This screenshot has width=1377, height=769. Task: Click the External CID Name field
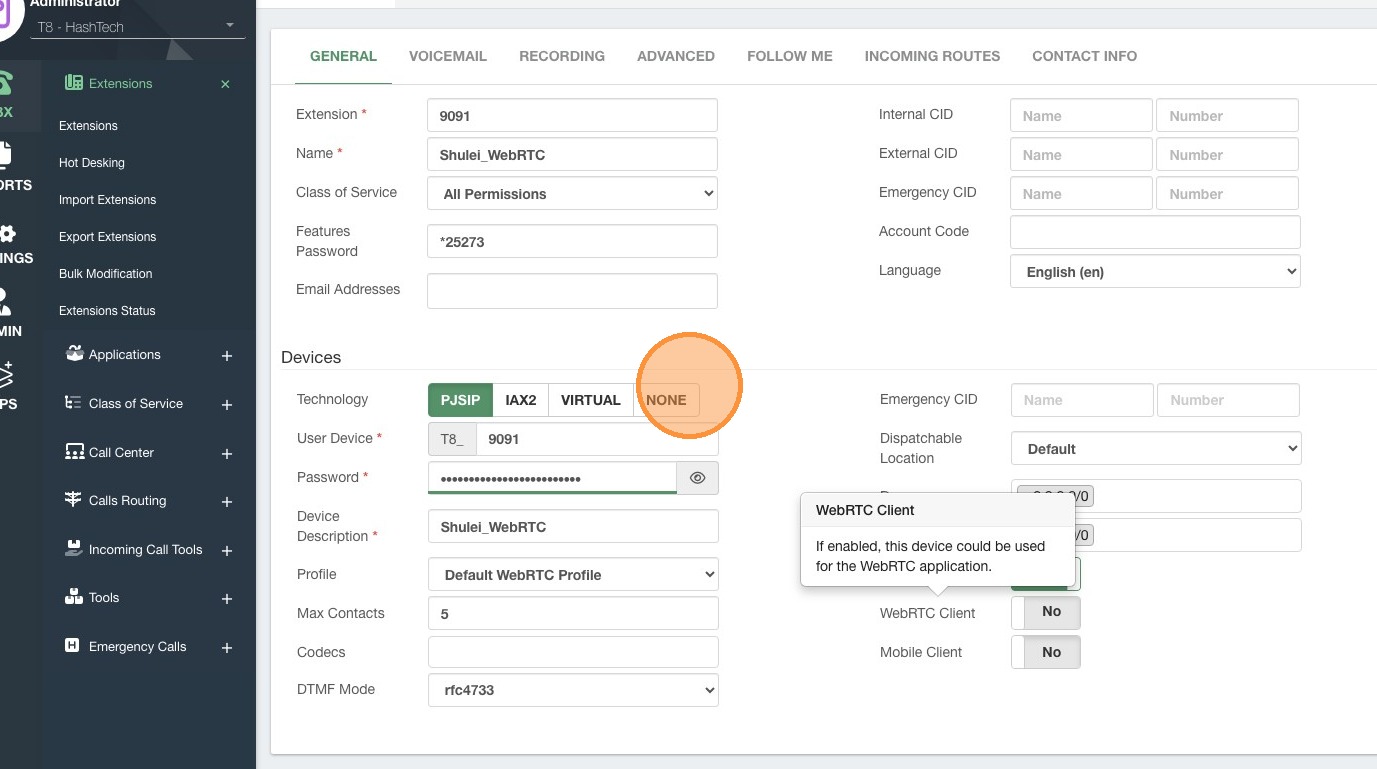click(x=1081, y=154)
